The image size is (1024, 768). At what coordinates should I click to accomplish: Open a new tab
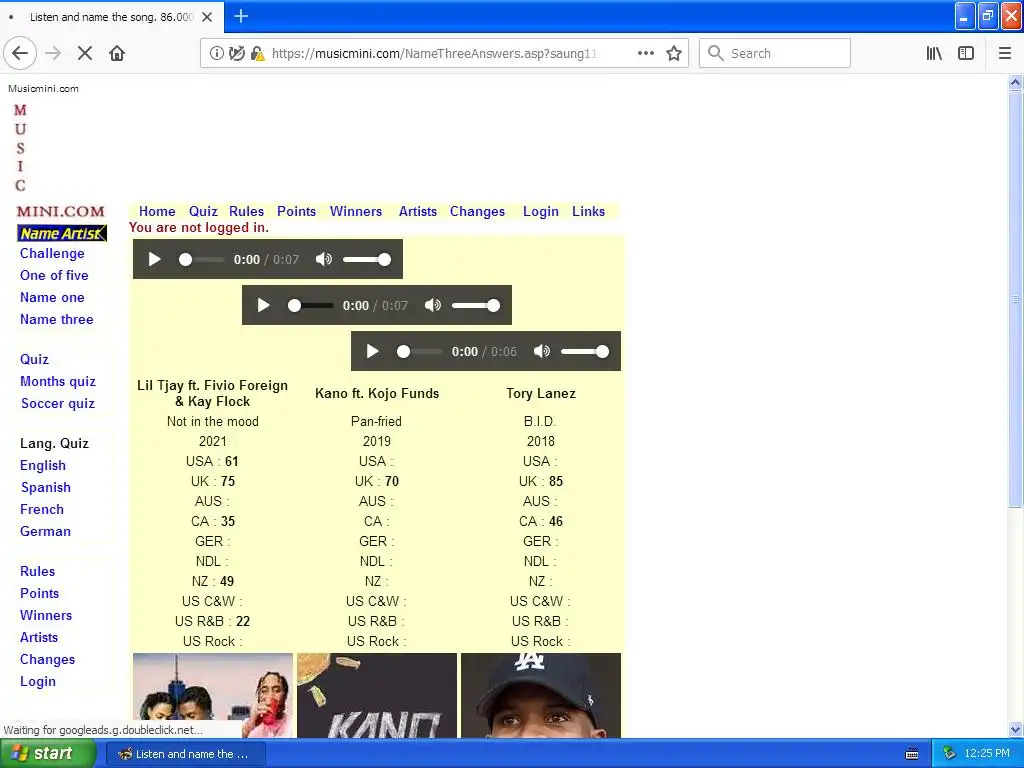pos(241,16)
